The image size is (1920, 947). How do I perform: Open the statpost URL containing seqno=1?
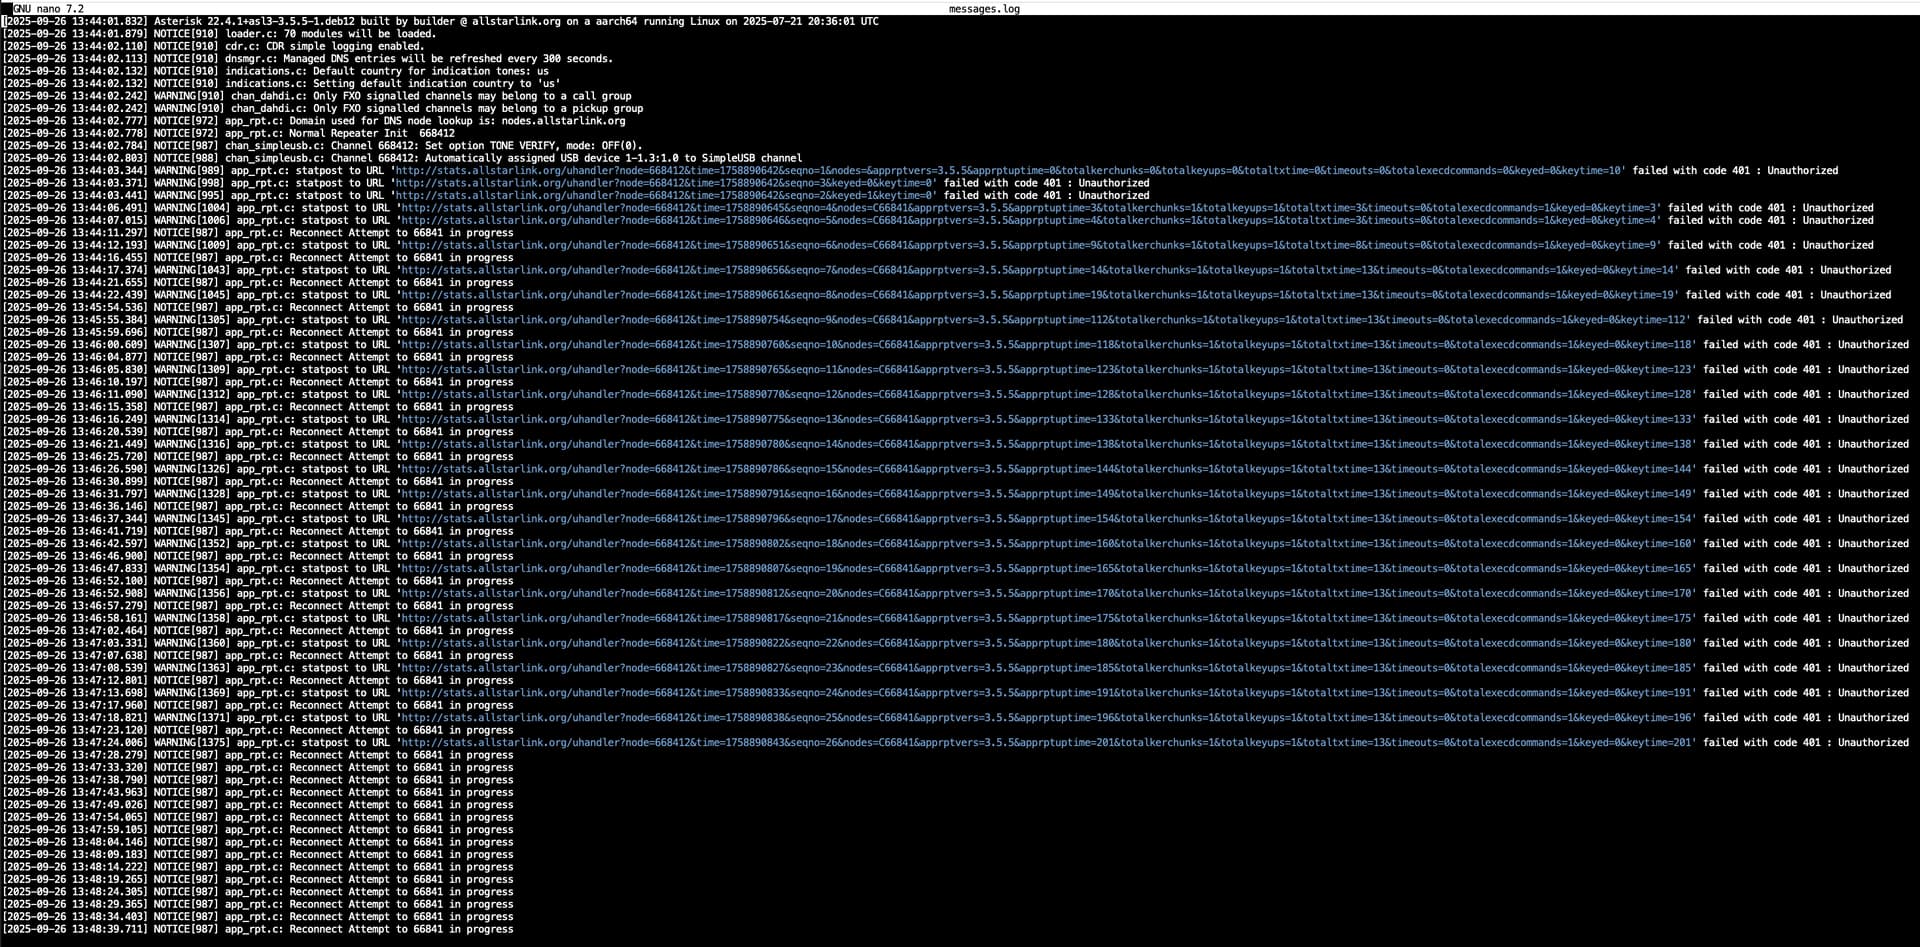point(1009,171)
